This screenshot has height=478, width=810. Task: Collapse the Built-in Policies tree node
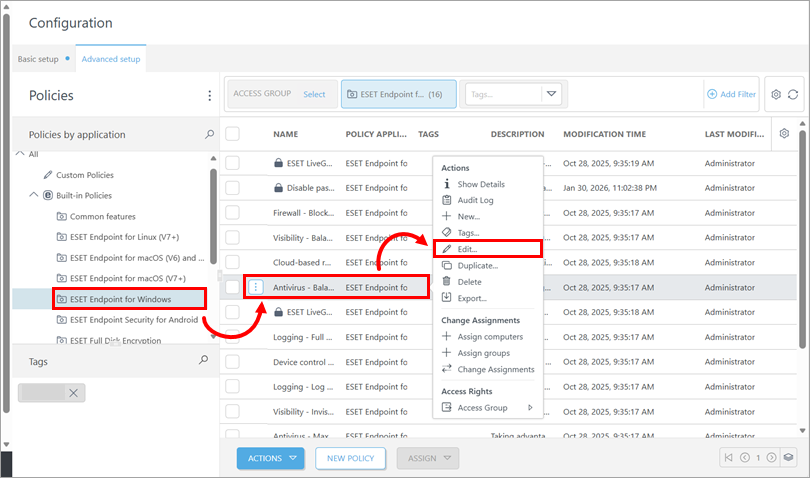(33, 195)
